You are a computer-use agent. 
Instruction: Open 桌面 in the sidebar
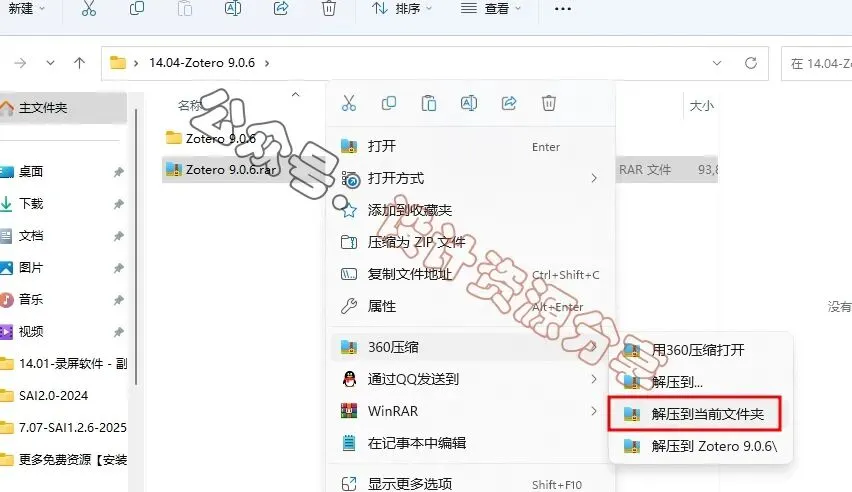pyautogui.click(x=30, y=172)
